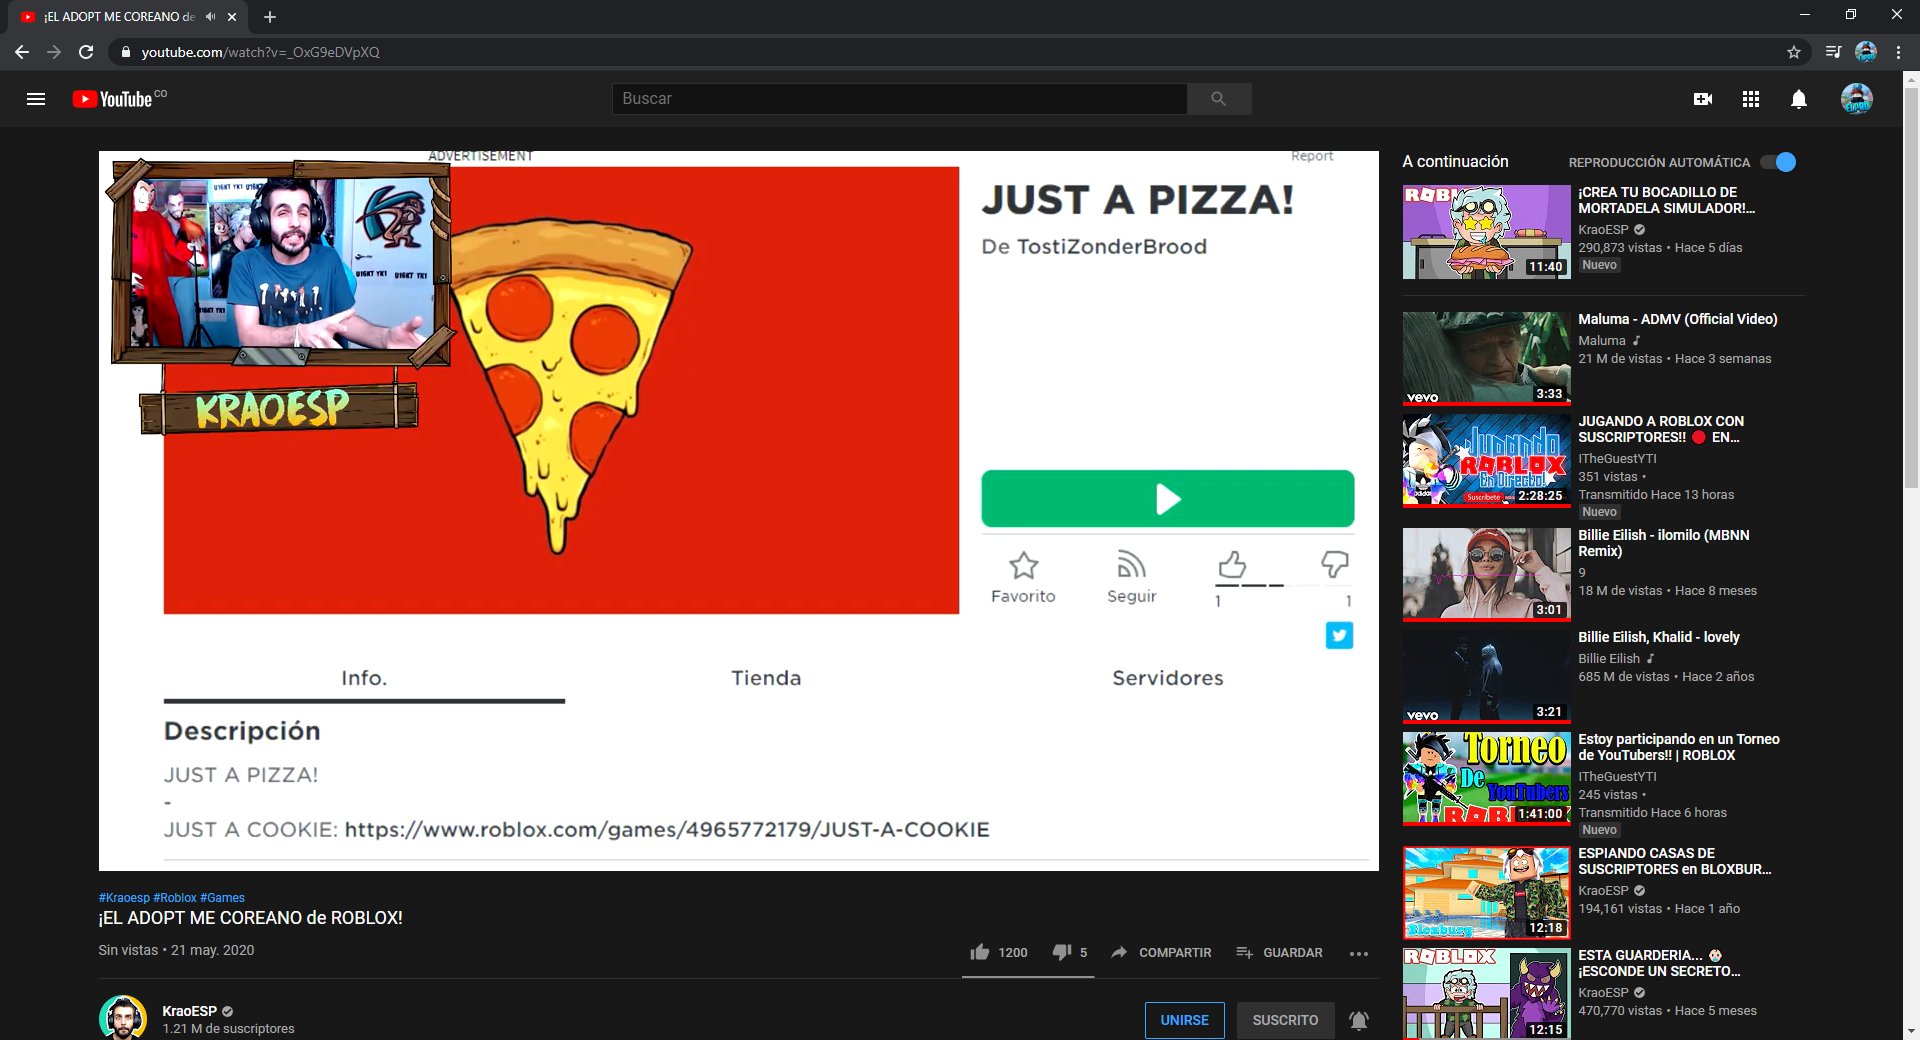Close the current browser tab
1920x1040 pixels.
coord(232,17)
